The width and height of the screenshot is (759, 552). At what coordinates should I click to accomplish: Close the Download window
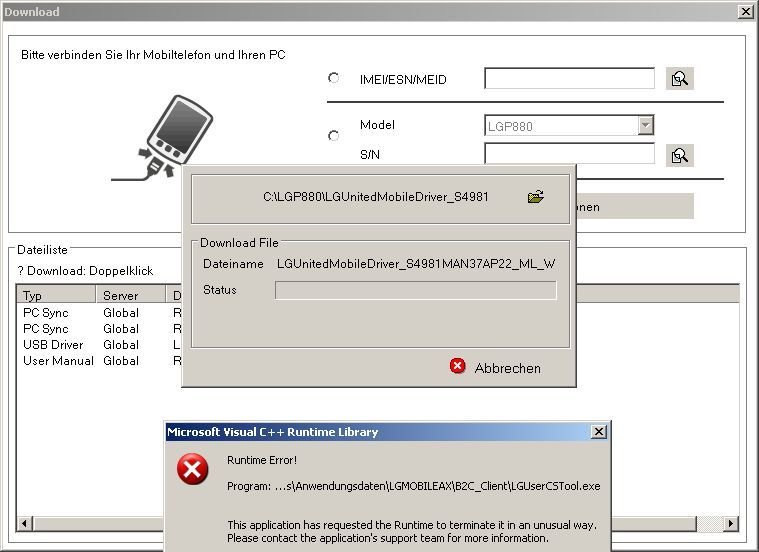[x=746, y=12]
